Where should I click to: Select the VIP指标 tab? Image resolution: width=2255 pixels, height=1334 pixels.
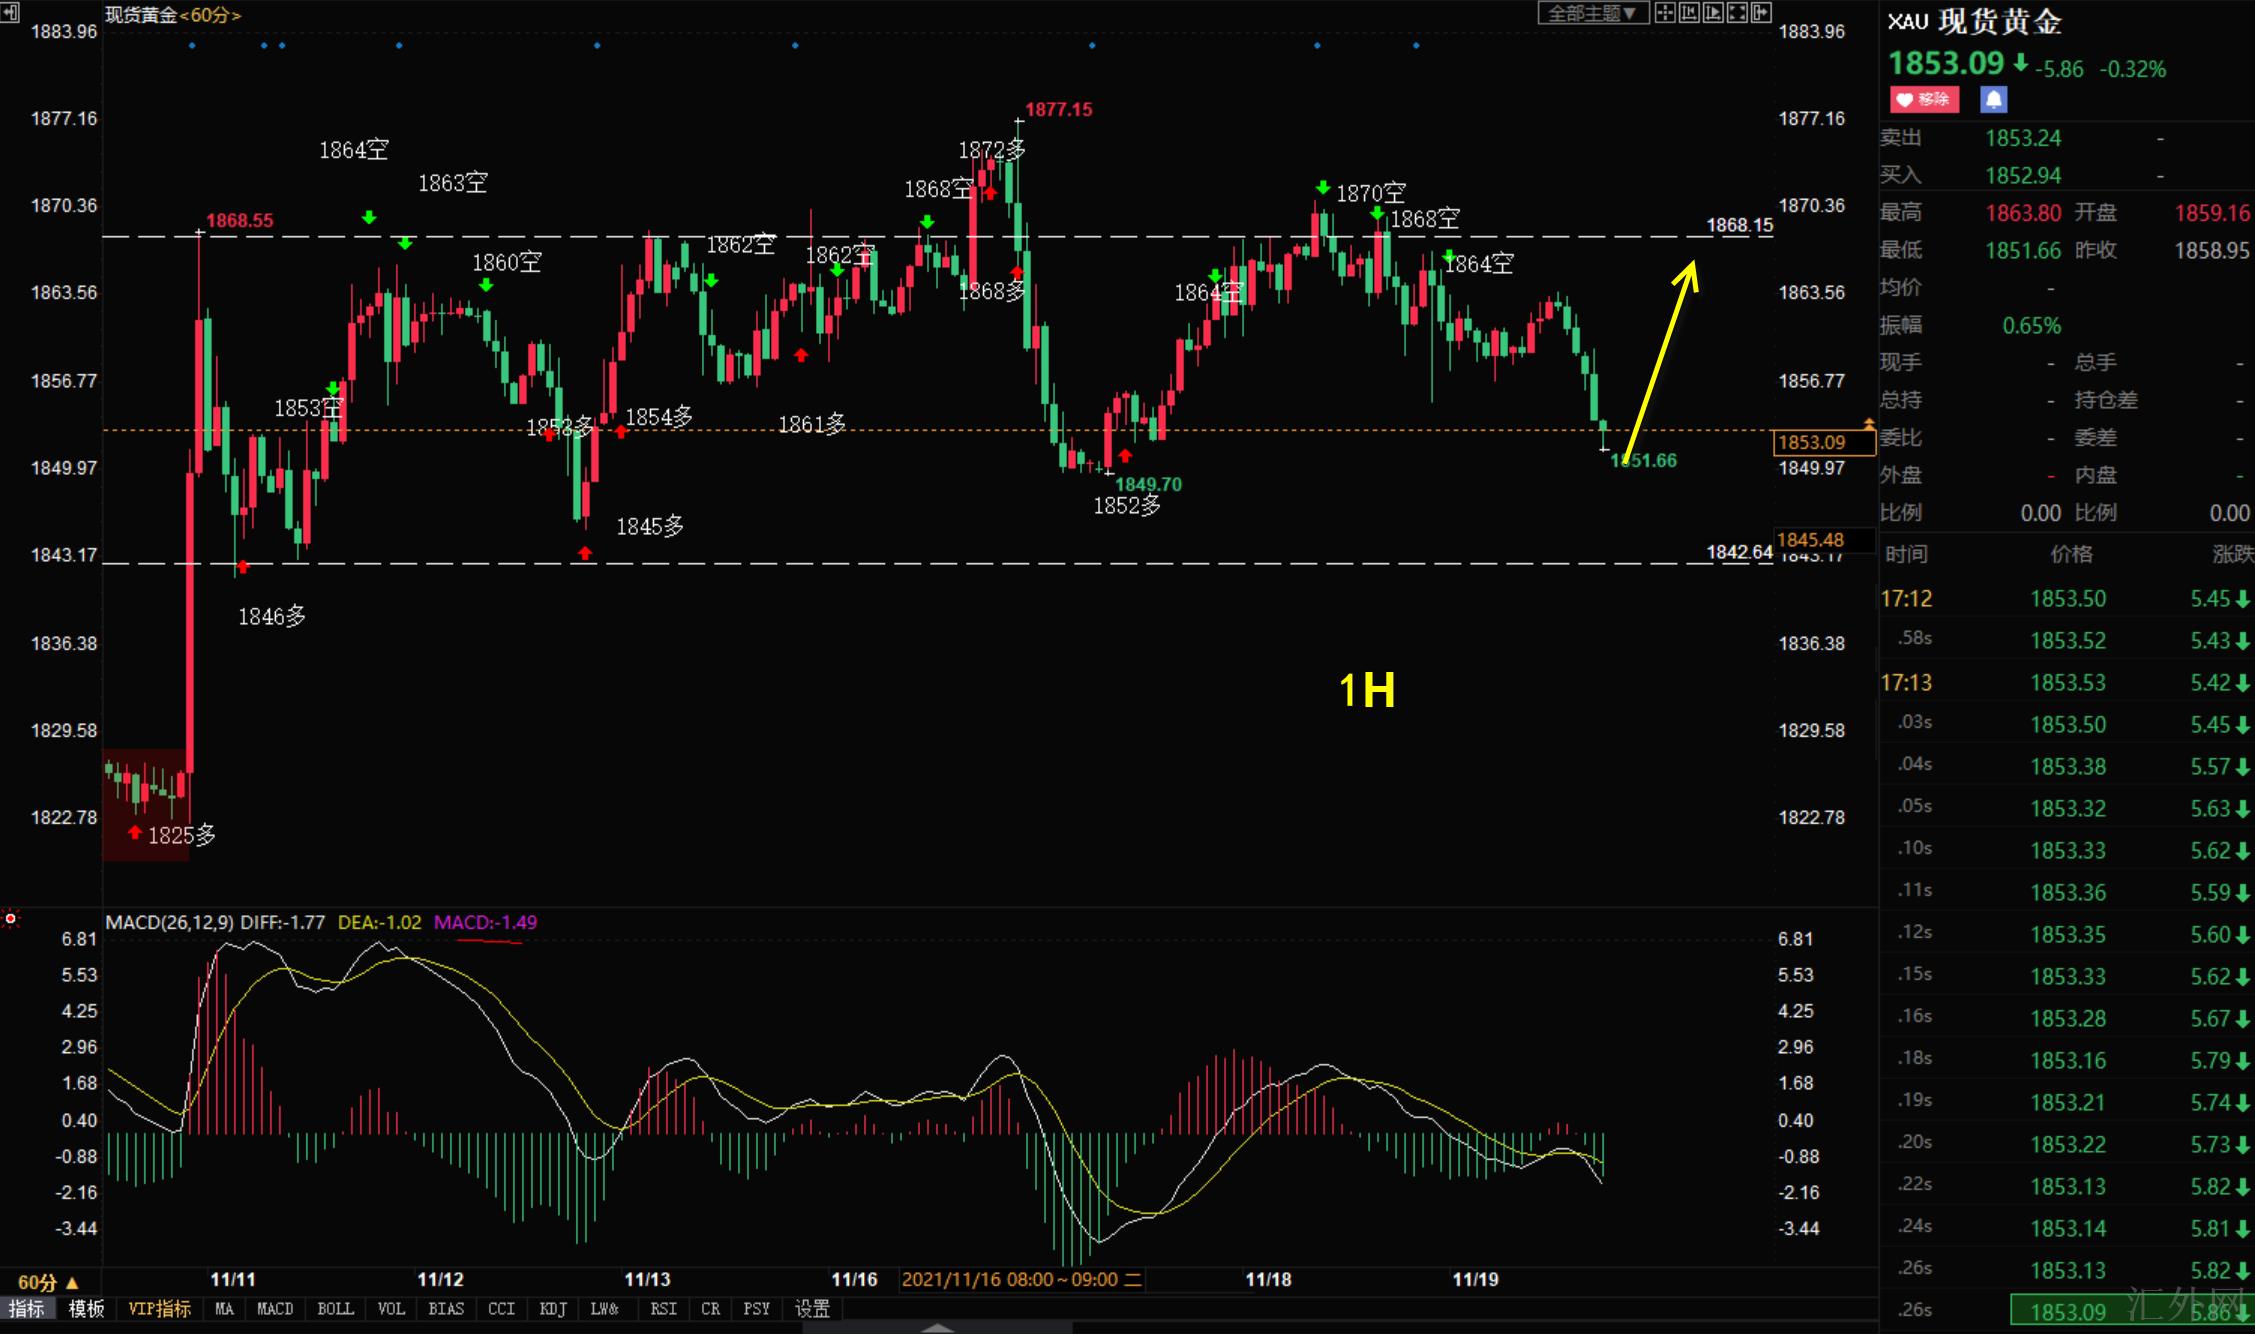(160, 1309)
